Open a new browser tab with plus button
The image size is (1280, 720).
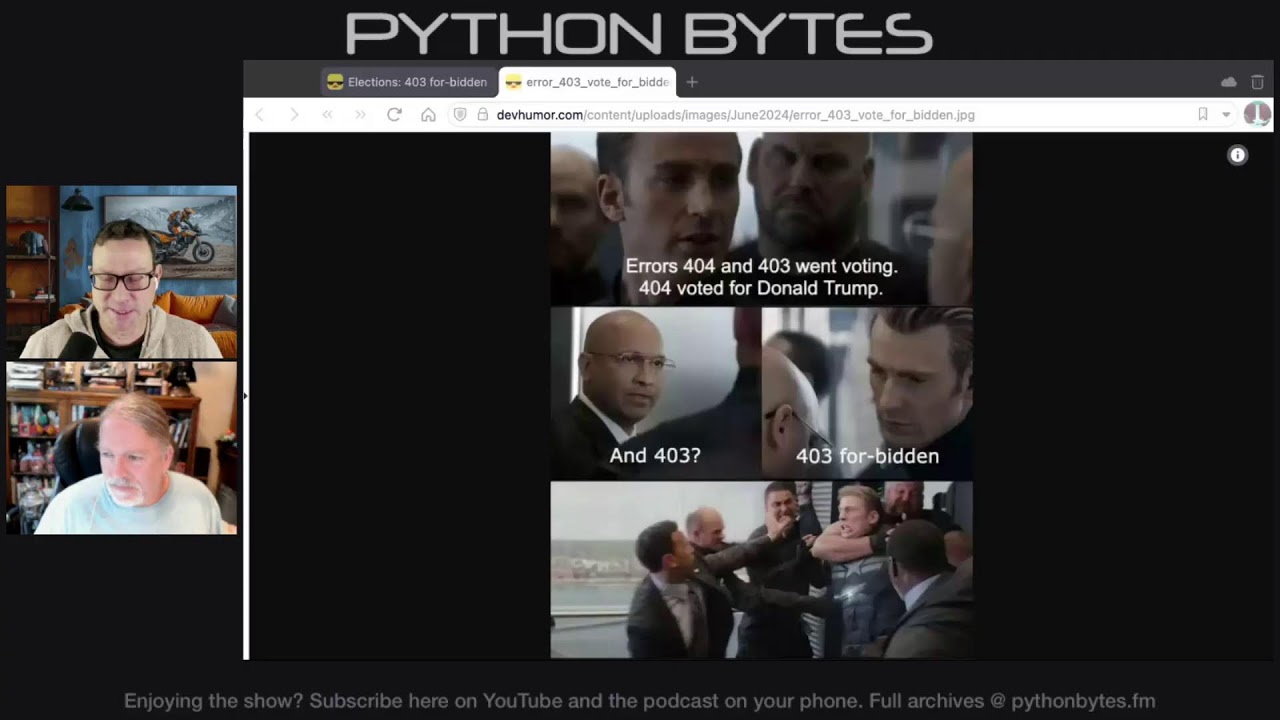click(692, 82)
